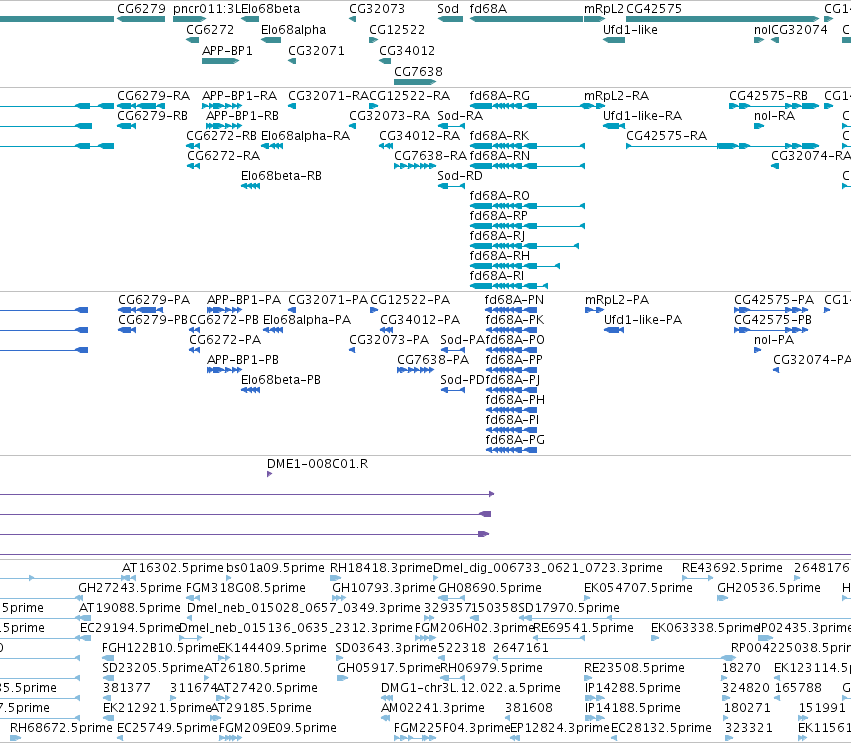Select the APP-BP1 gene label

click(227, 50)
